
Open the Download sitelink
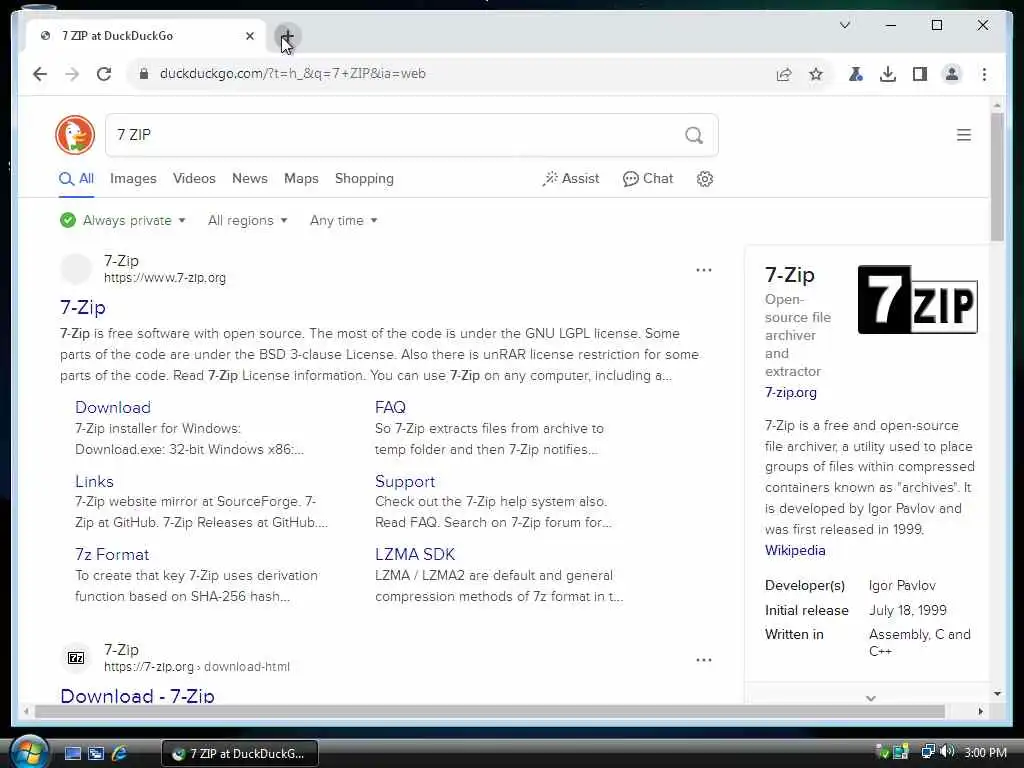(113, 408)
